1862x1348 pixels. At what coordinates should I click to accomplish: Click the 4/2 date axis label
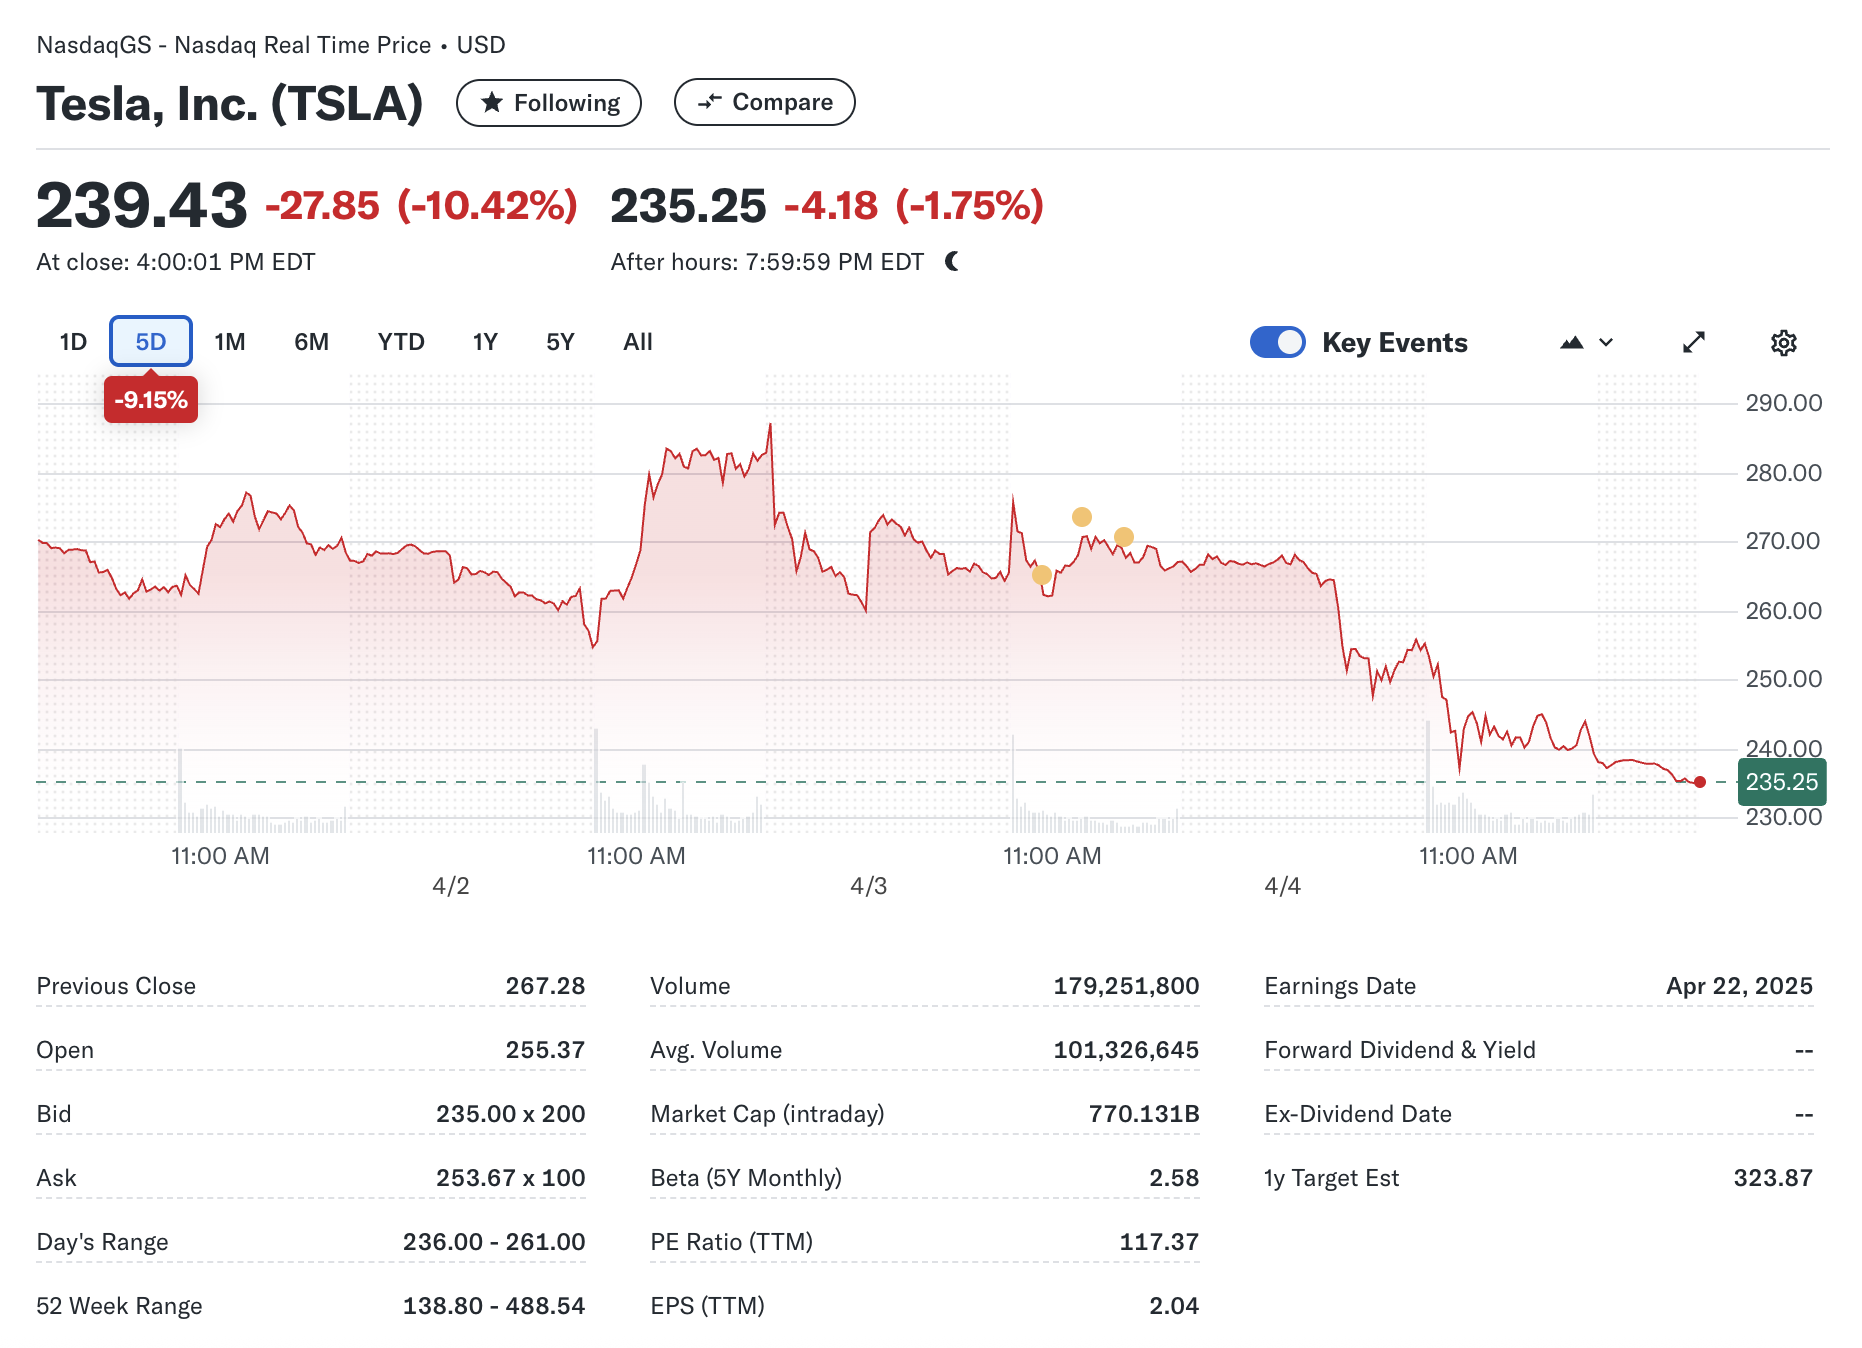(x=451, y=886)
